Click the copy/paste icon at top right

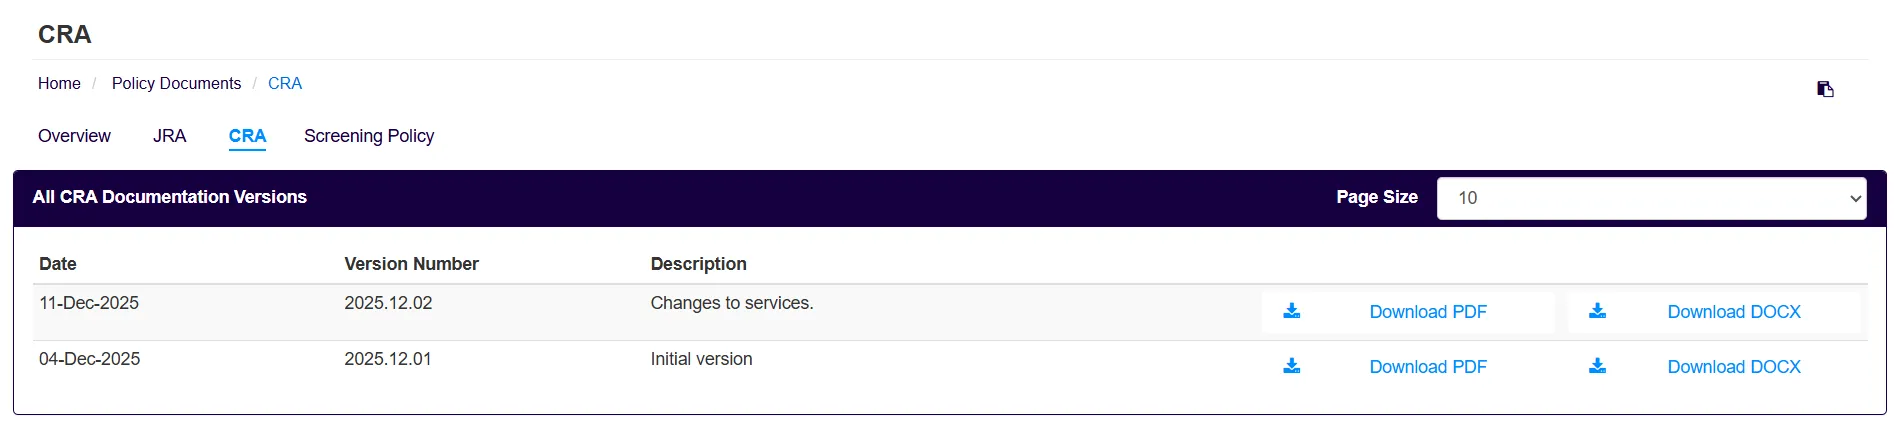pos(1825,89)
